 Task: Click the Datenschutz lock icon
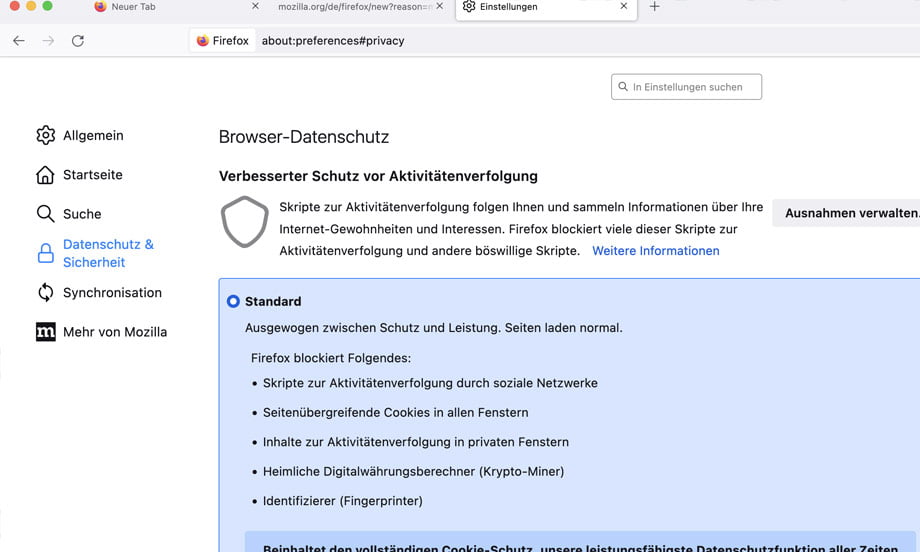click(45, 253)
